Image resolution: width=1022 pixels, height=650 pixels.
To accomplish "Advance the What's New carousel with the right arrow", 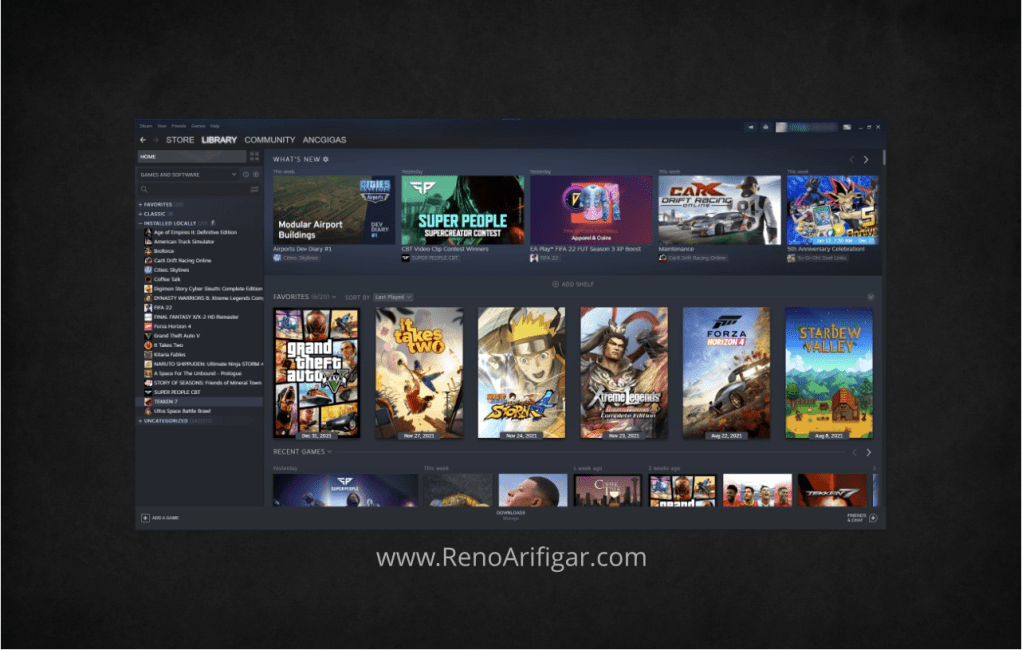I will (866, 159).
